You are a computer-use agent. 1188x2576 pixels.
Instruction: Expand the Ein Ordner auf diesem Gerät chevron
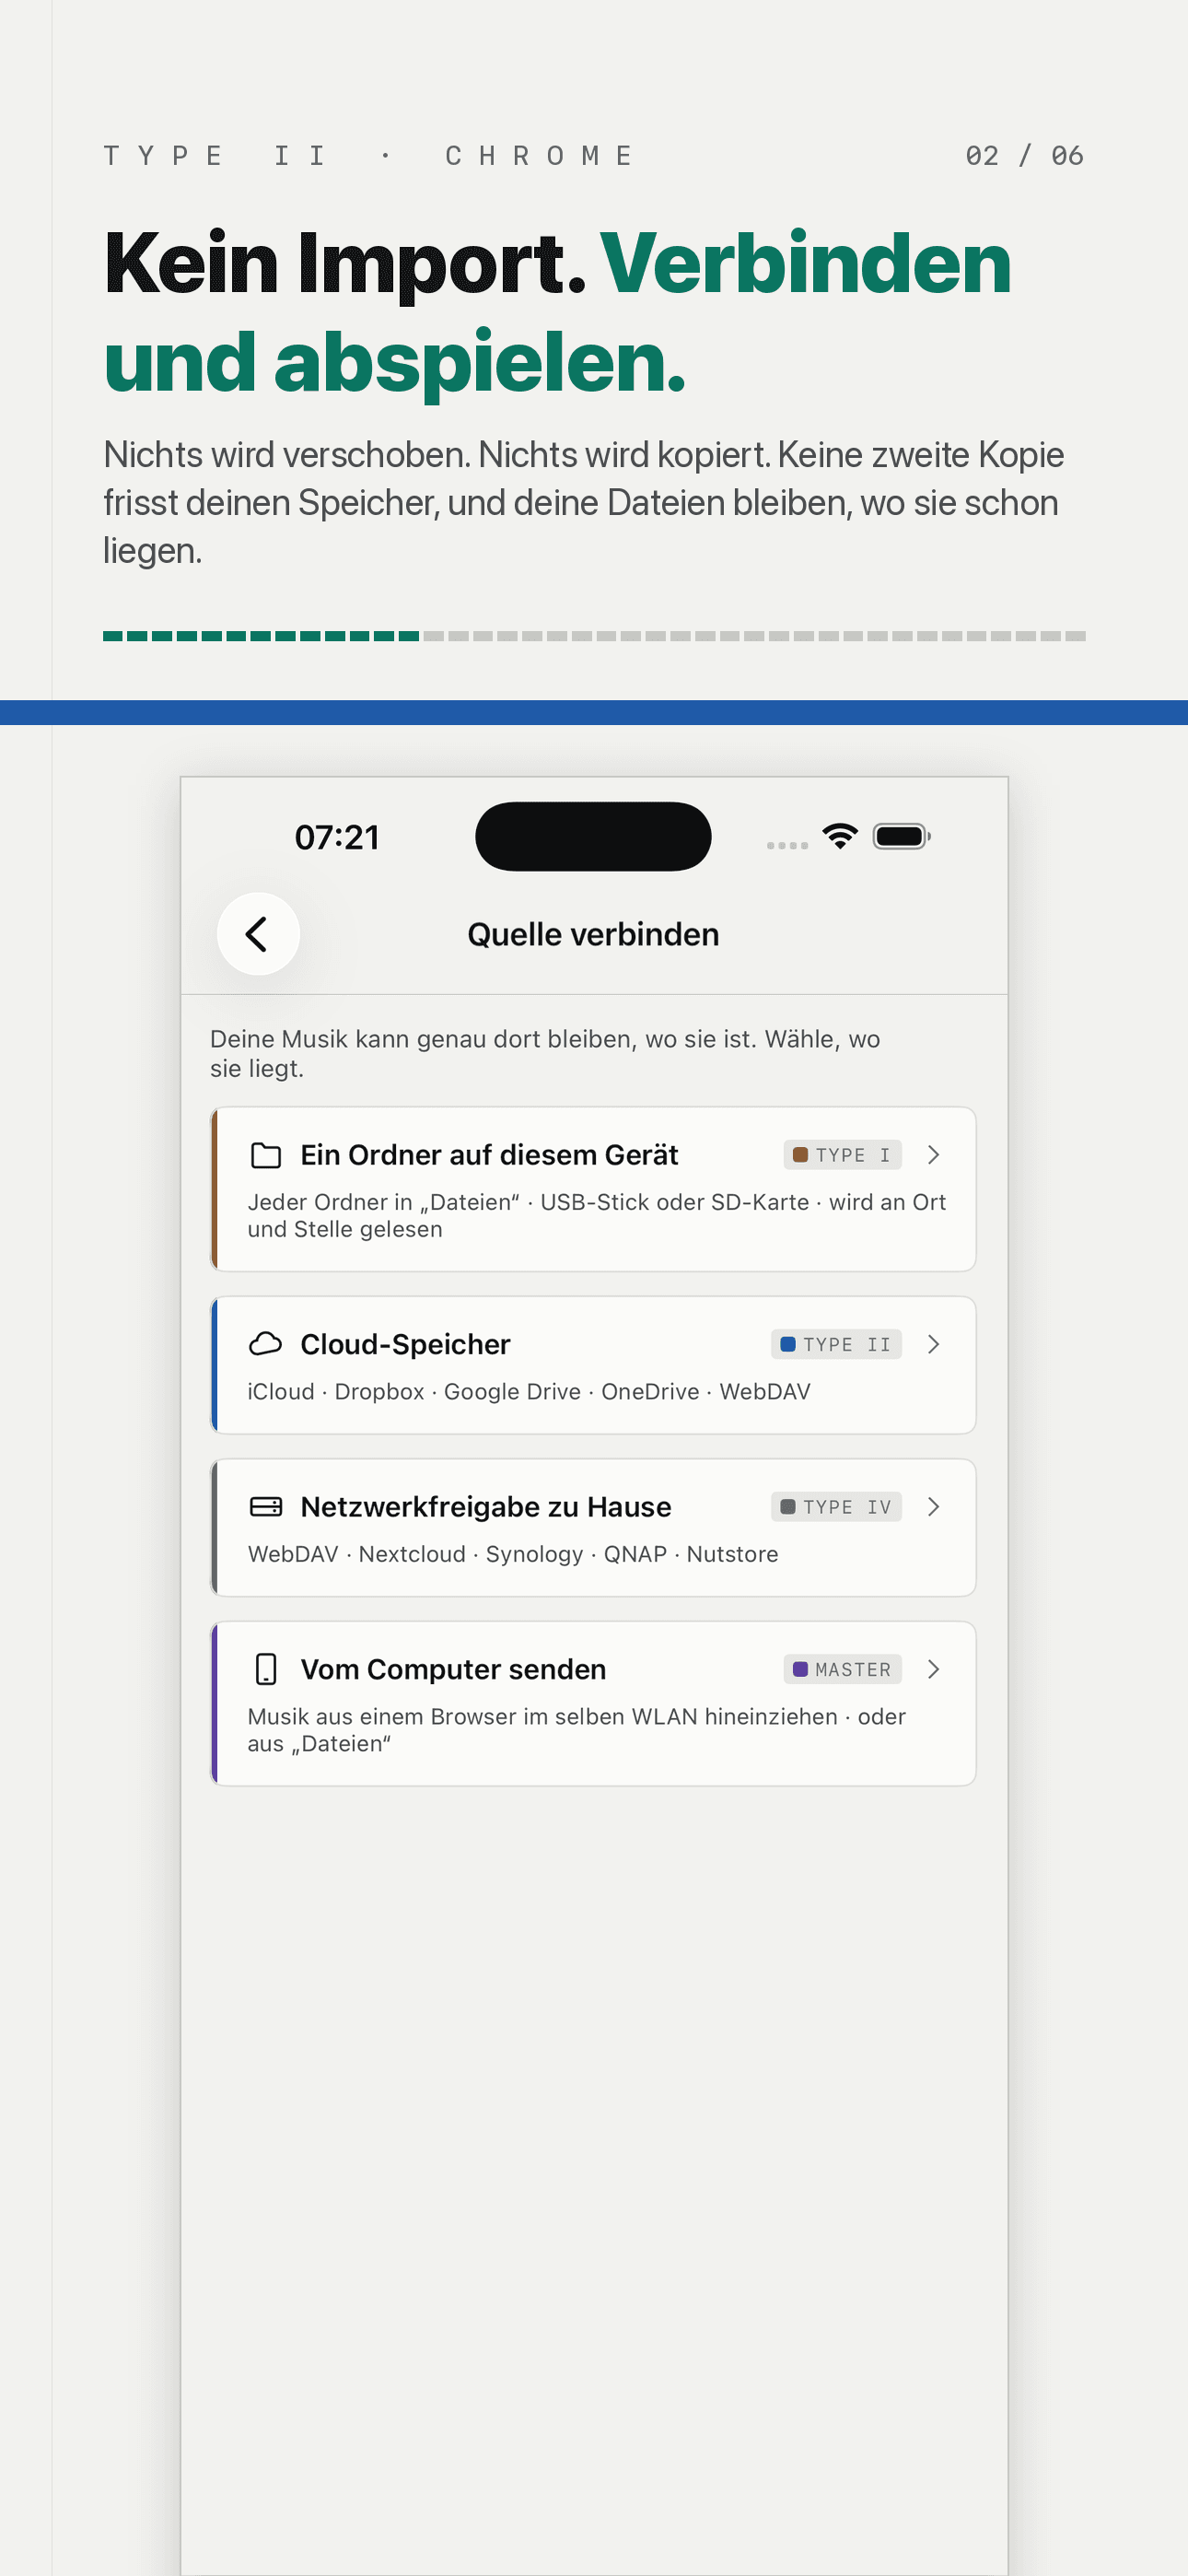click(933, 1155)
